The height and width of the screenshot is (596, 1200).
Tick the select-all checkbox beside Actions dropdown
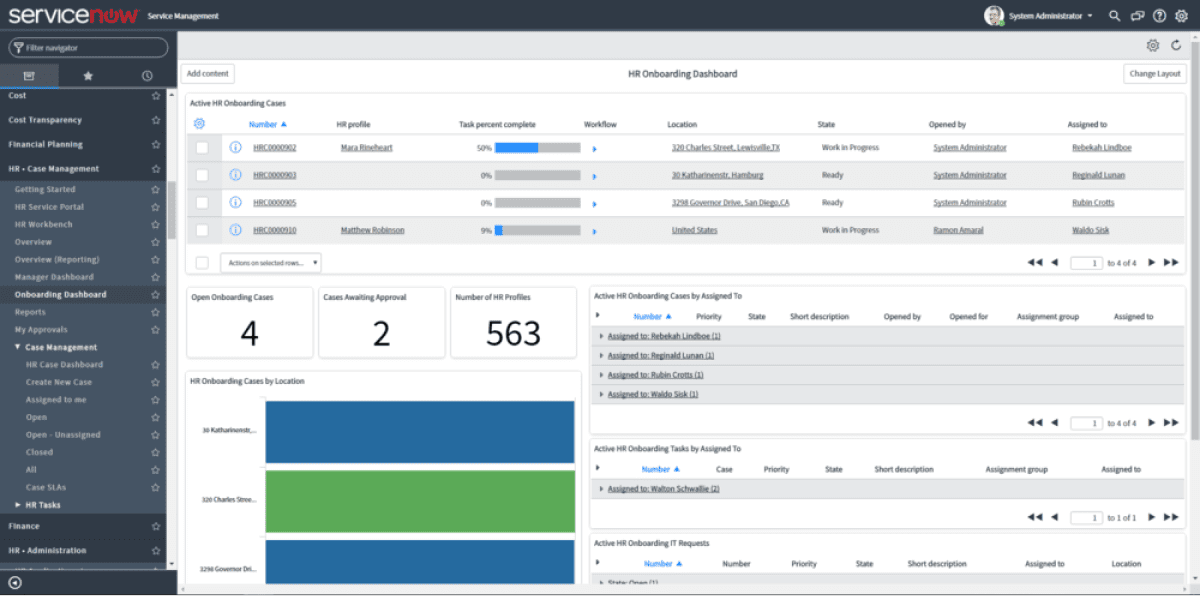(x=202, y=263)
